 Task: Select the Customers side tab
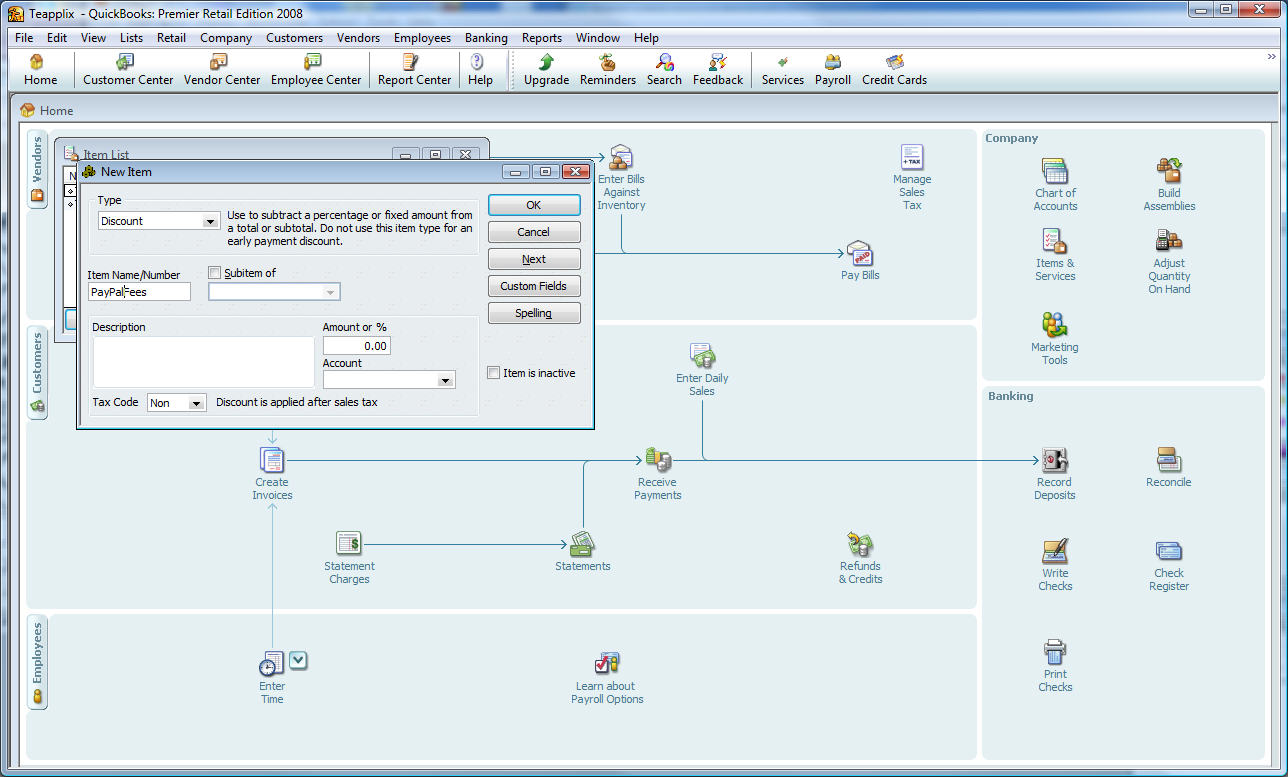38,373
